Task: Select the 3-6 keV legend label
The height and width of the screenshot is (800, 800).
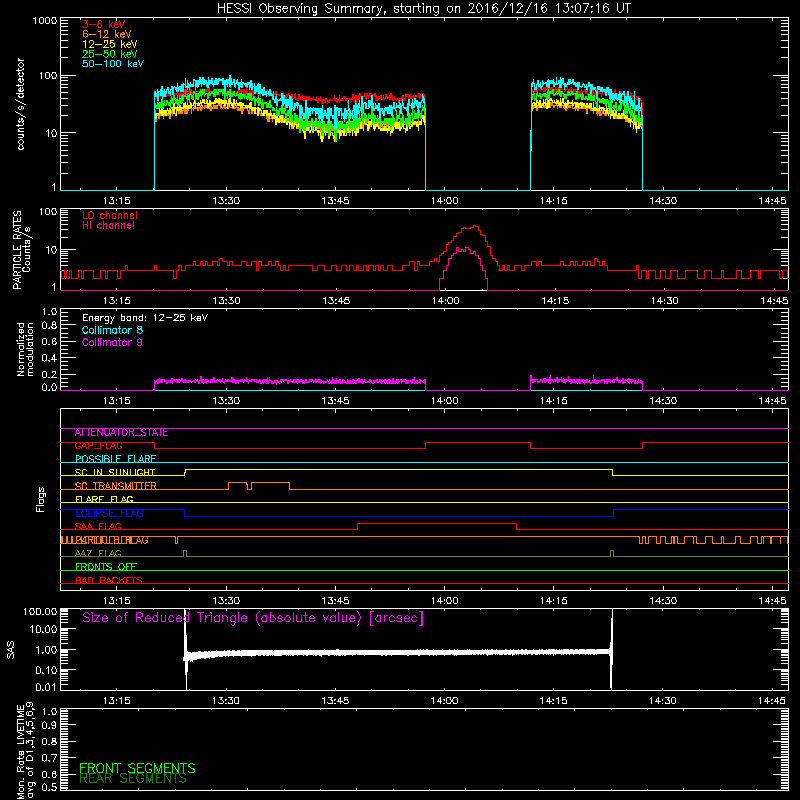Action: point(104,24)
